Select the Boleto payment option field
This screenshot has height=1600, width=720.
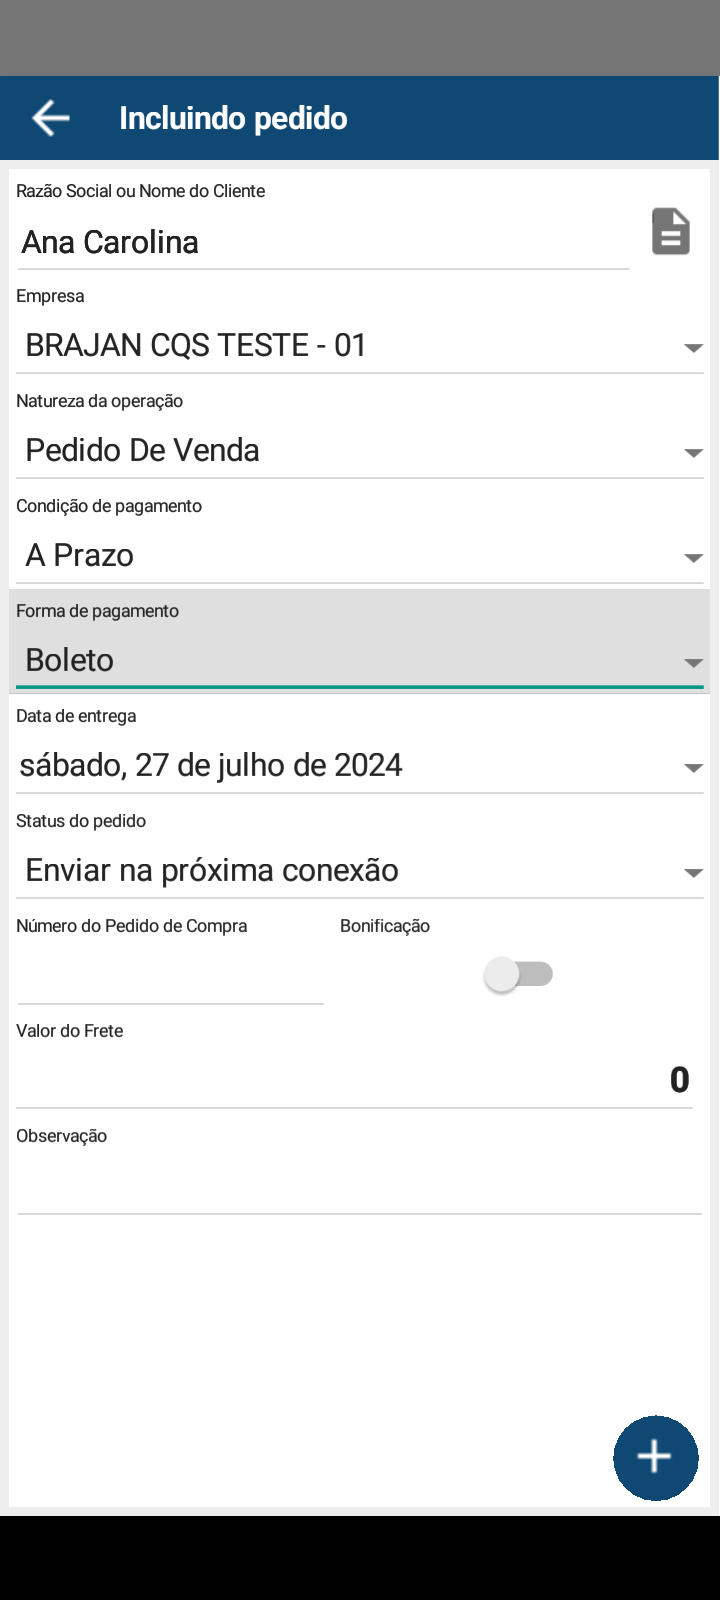click(x=70, y=660)
